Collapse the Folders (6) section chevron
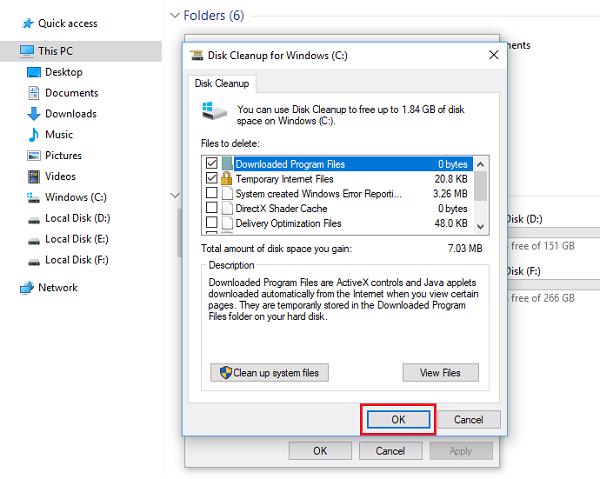 point(176,16)
